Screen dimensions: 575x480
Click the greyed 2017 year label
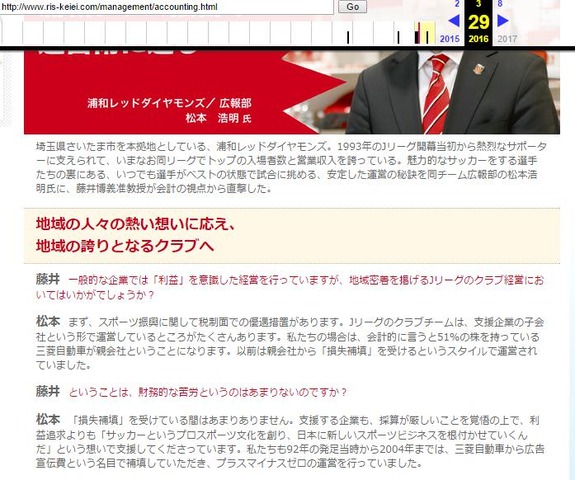tap(507, 39)
